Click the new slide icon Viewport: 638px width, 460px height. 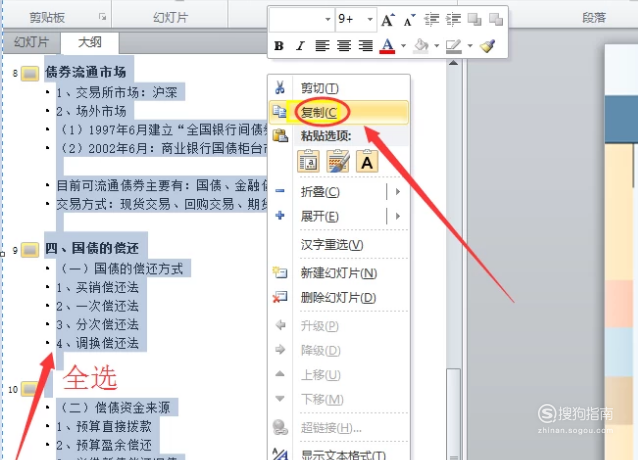[x=280, y=272]
